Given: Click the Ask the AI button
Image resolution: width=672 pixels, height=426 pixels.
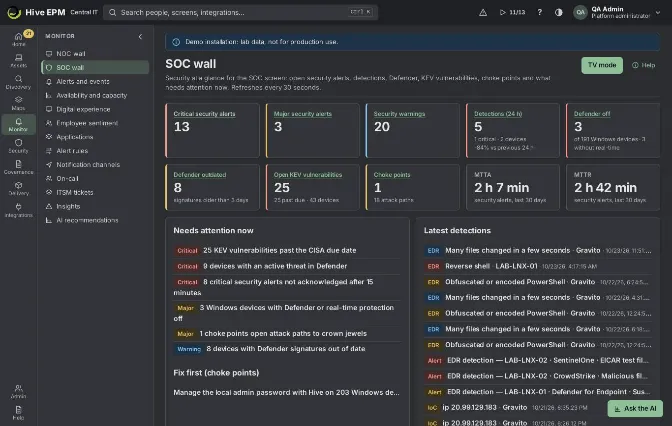Looking at the screenshot, I should 635,408.
